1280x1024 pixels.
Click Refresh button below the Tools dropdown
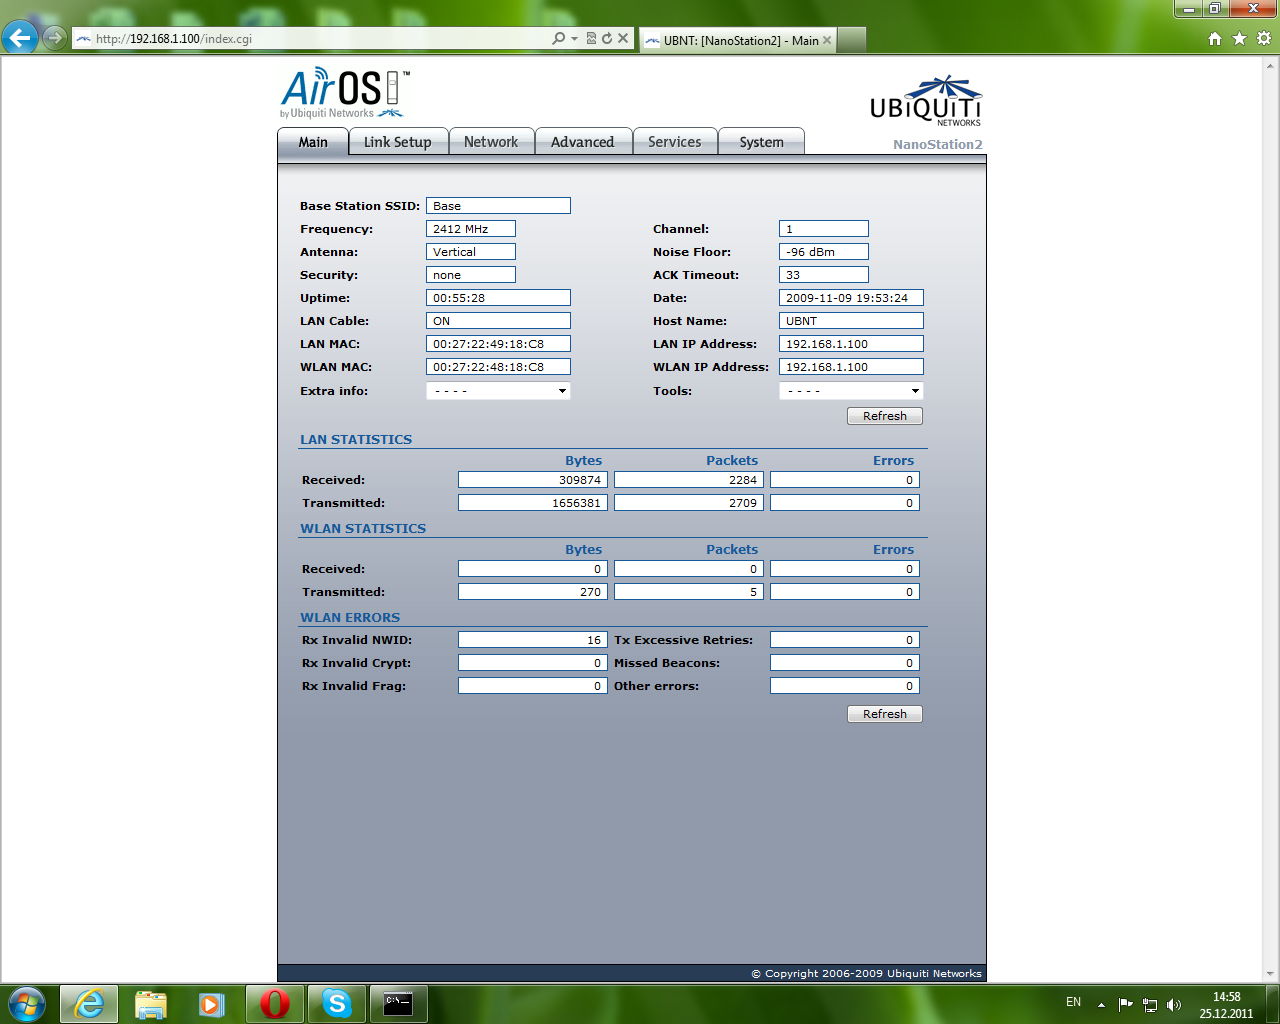[x=885, y=416]
